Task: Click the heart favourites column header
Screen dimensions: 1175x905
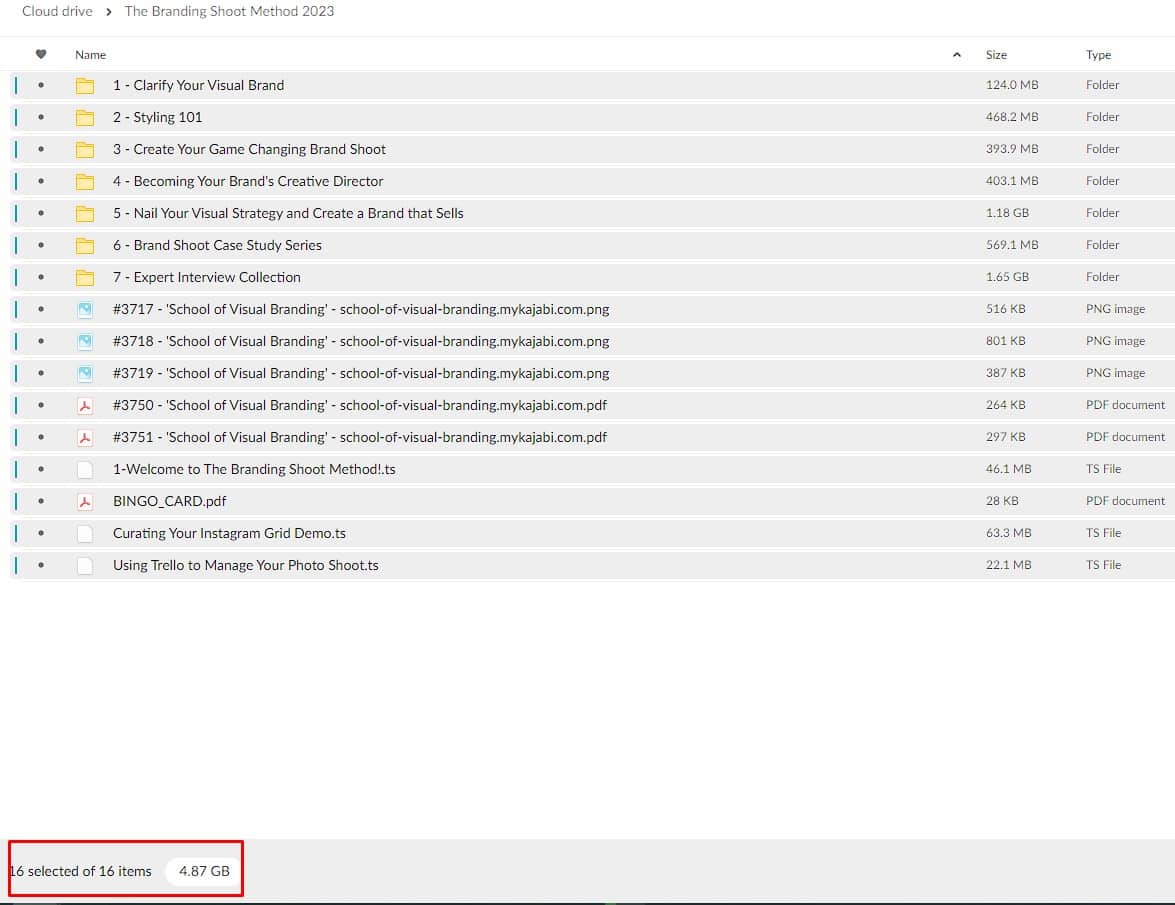Action: point(41,54)
